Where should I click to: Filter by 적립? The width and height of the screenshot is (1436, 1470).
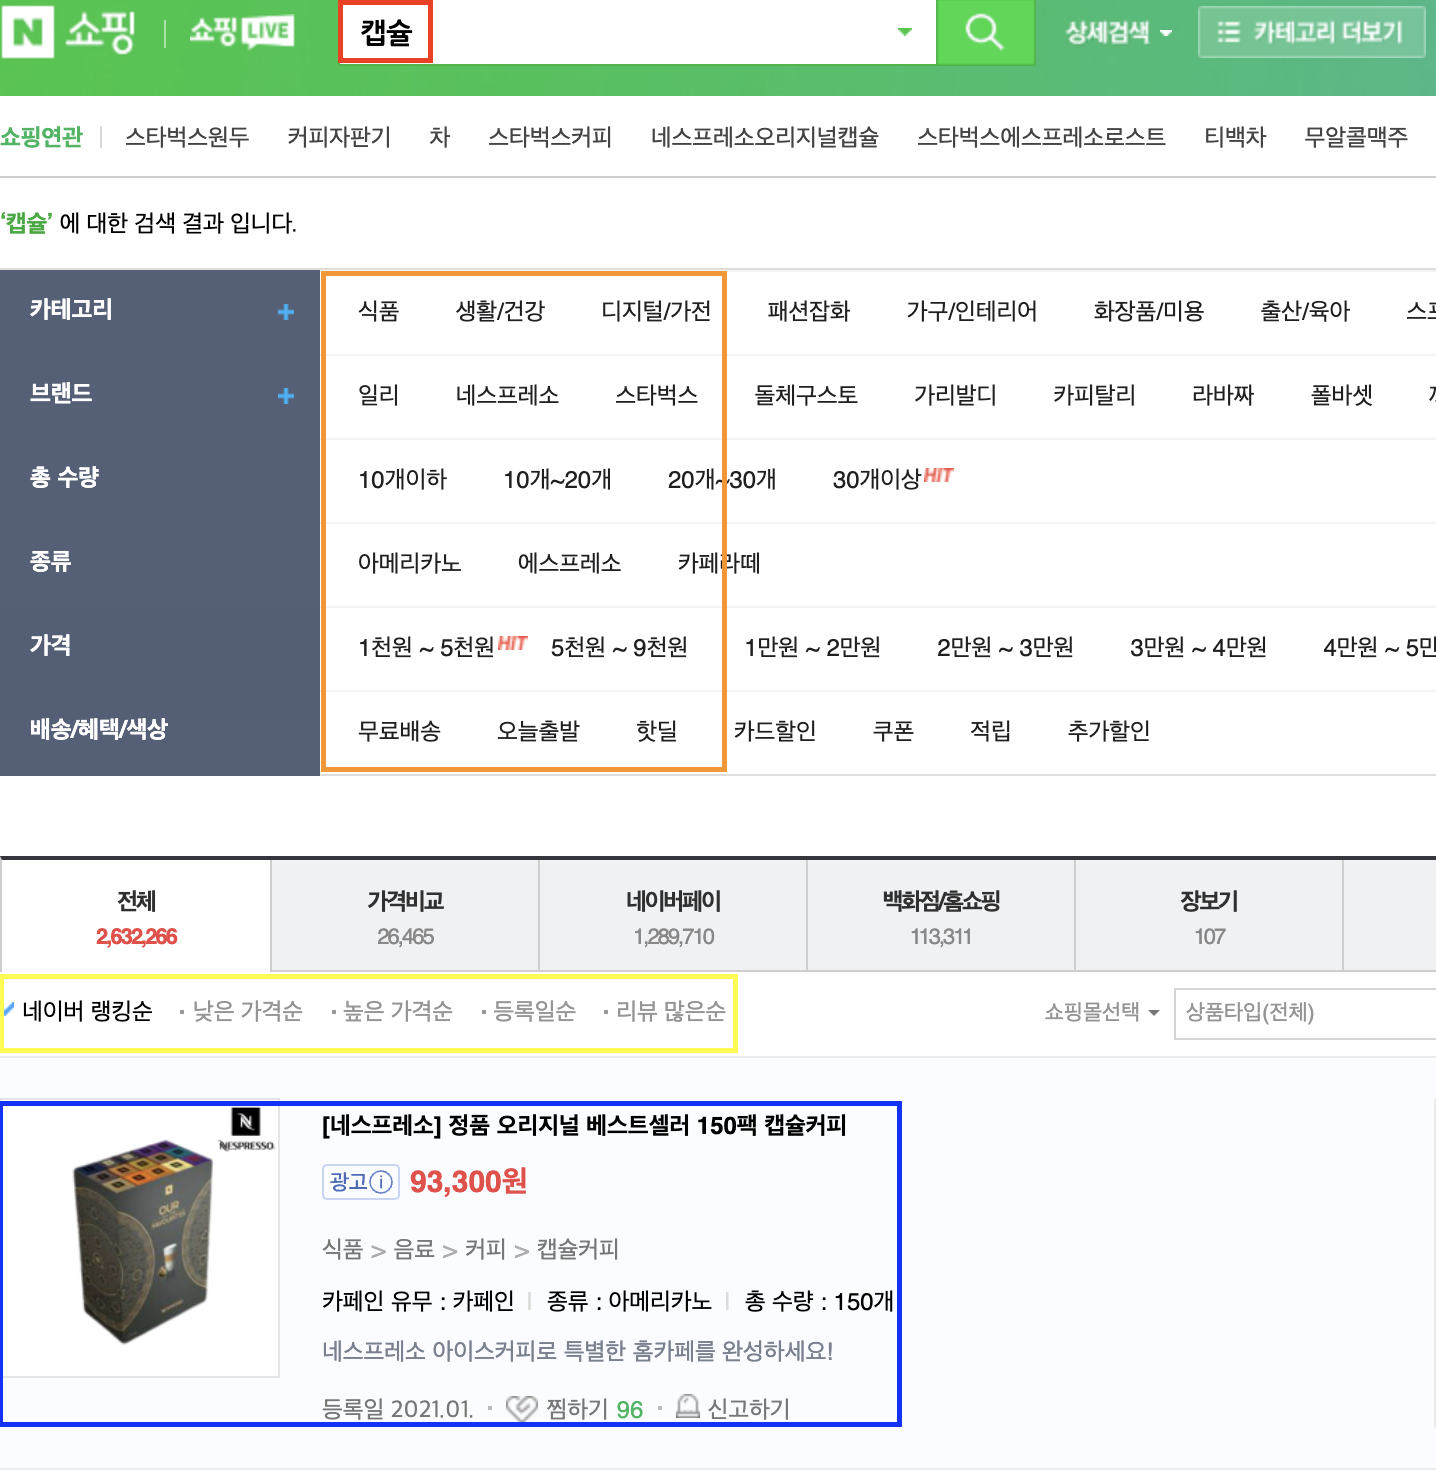pos(991,731)
